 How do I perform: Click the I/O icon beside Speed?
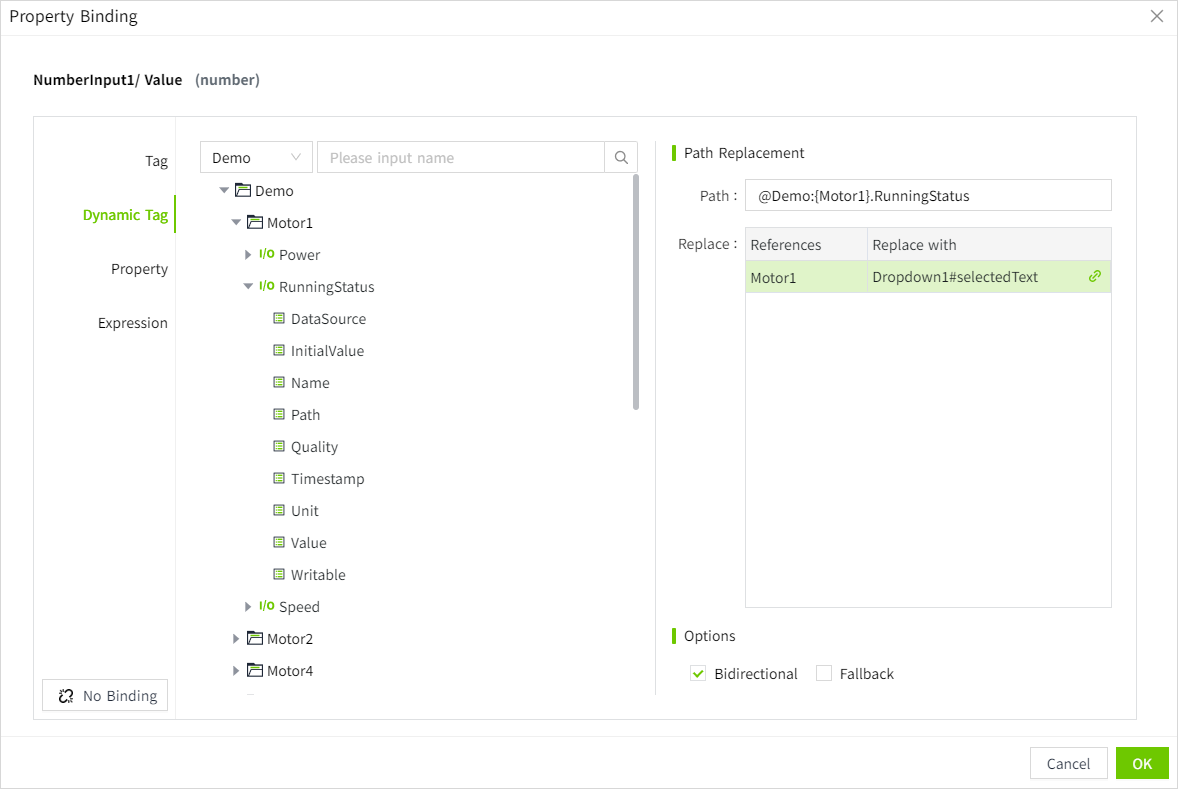click(266, 607)
